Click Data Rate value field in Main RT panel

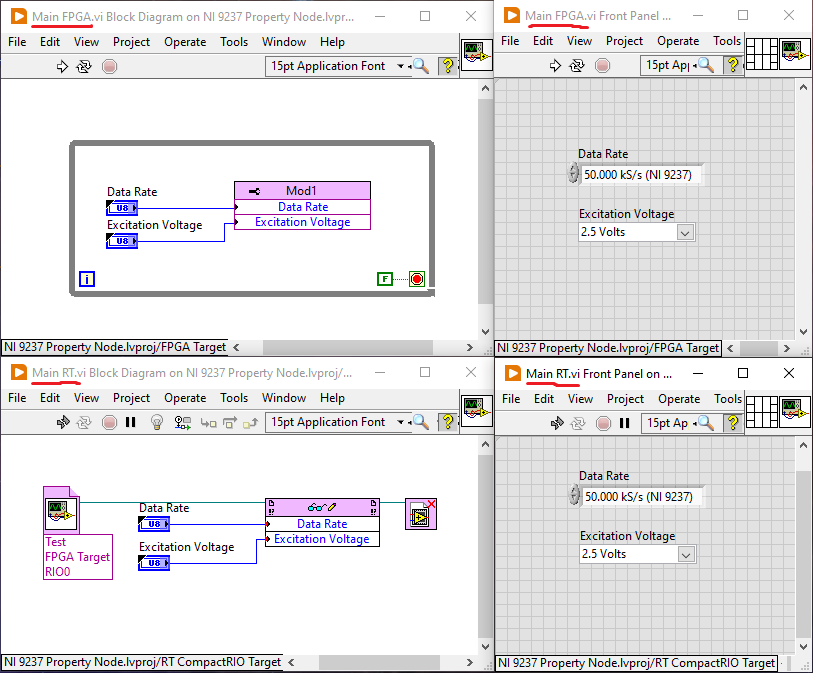(640, 496)
